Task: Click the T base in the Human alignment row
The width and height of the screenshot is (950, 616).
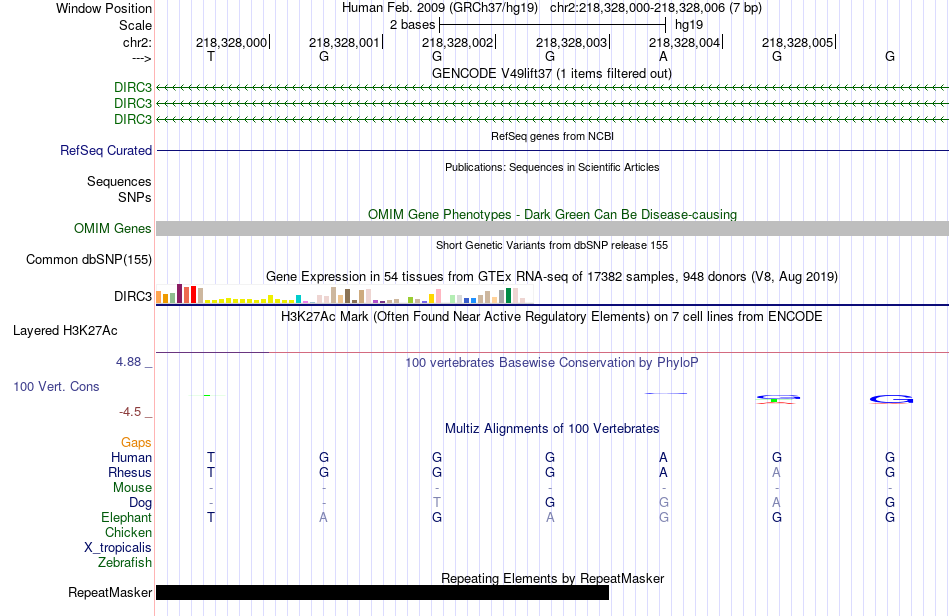Action: tap(211, 457)
